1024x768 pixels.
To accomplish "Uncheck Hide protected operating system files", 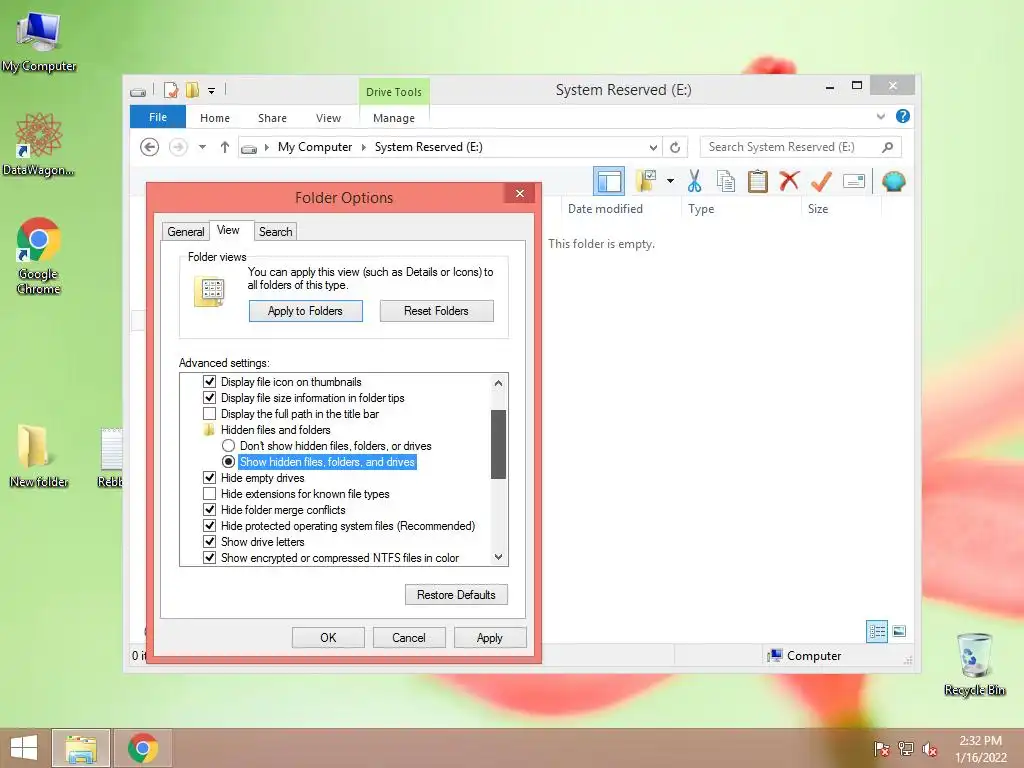I will point(210,525).
